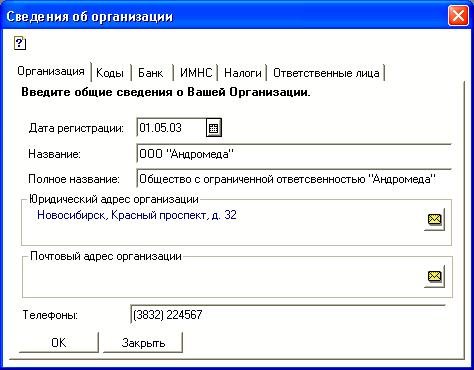The width and height of the screenshot is (474, 370).
Task: Click the heading Введите общие сведения
Action: 166,92
